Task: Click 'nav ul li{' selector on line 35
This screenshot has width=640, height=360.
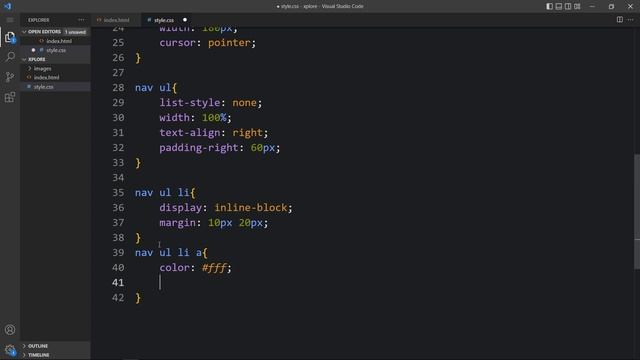Action: coord(165,193)
